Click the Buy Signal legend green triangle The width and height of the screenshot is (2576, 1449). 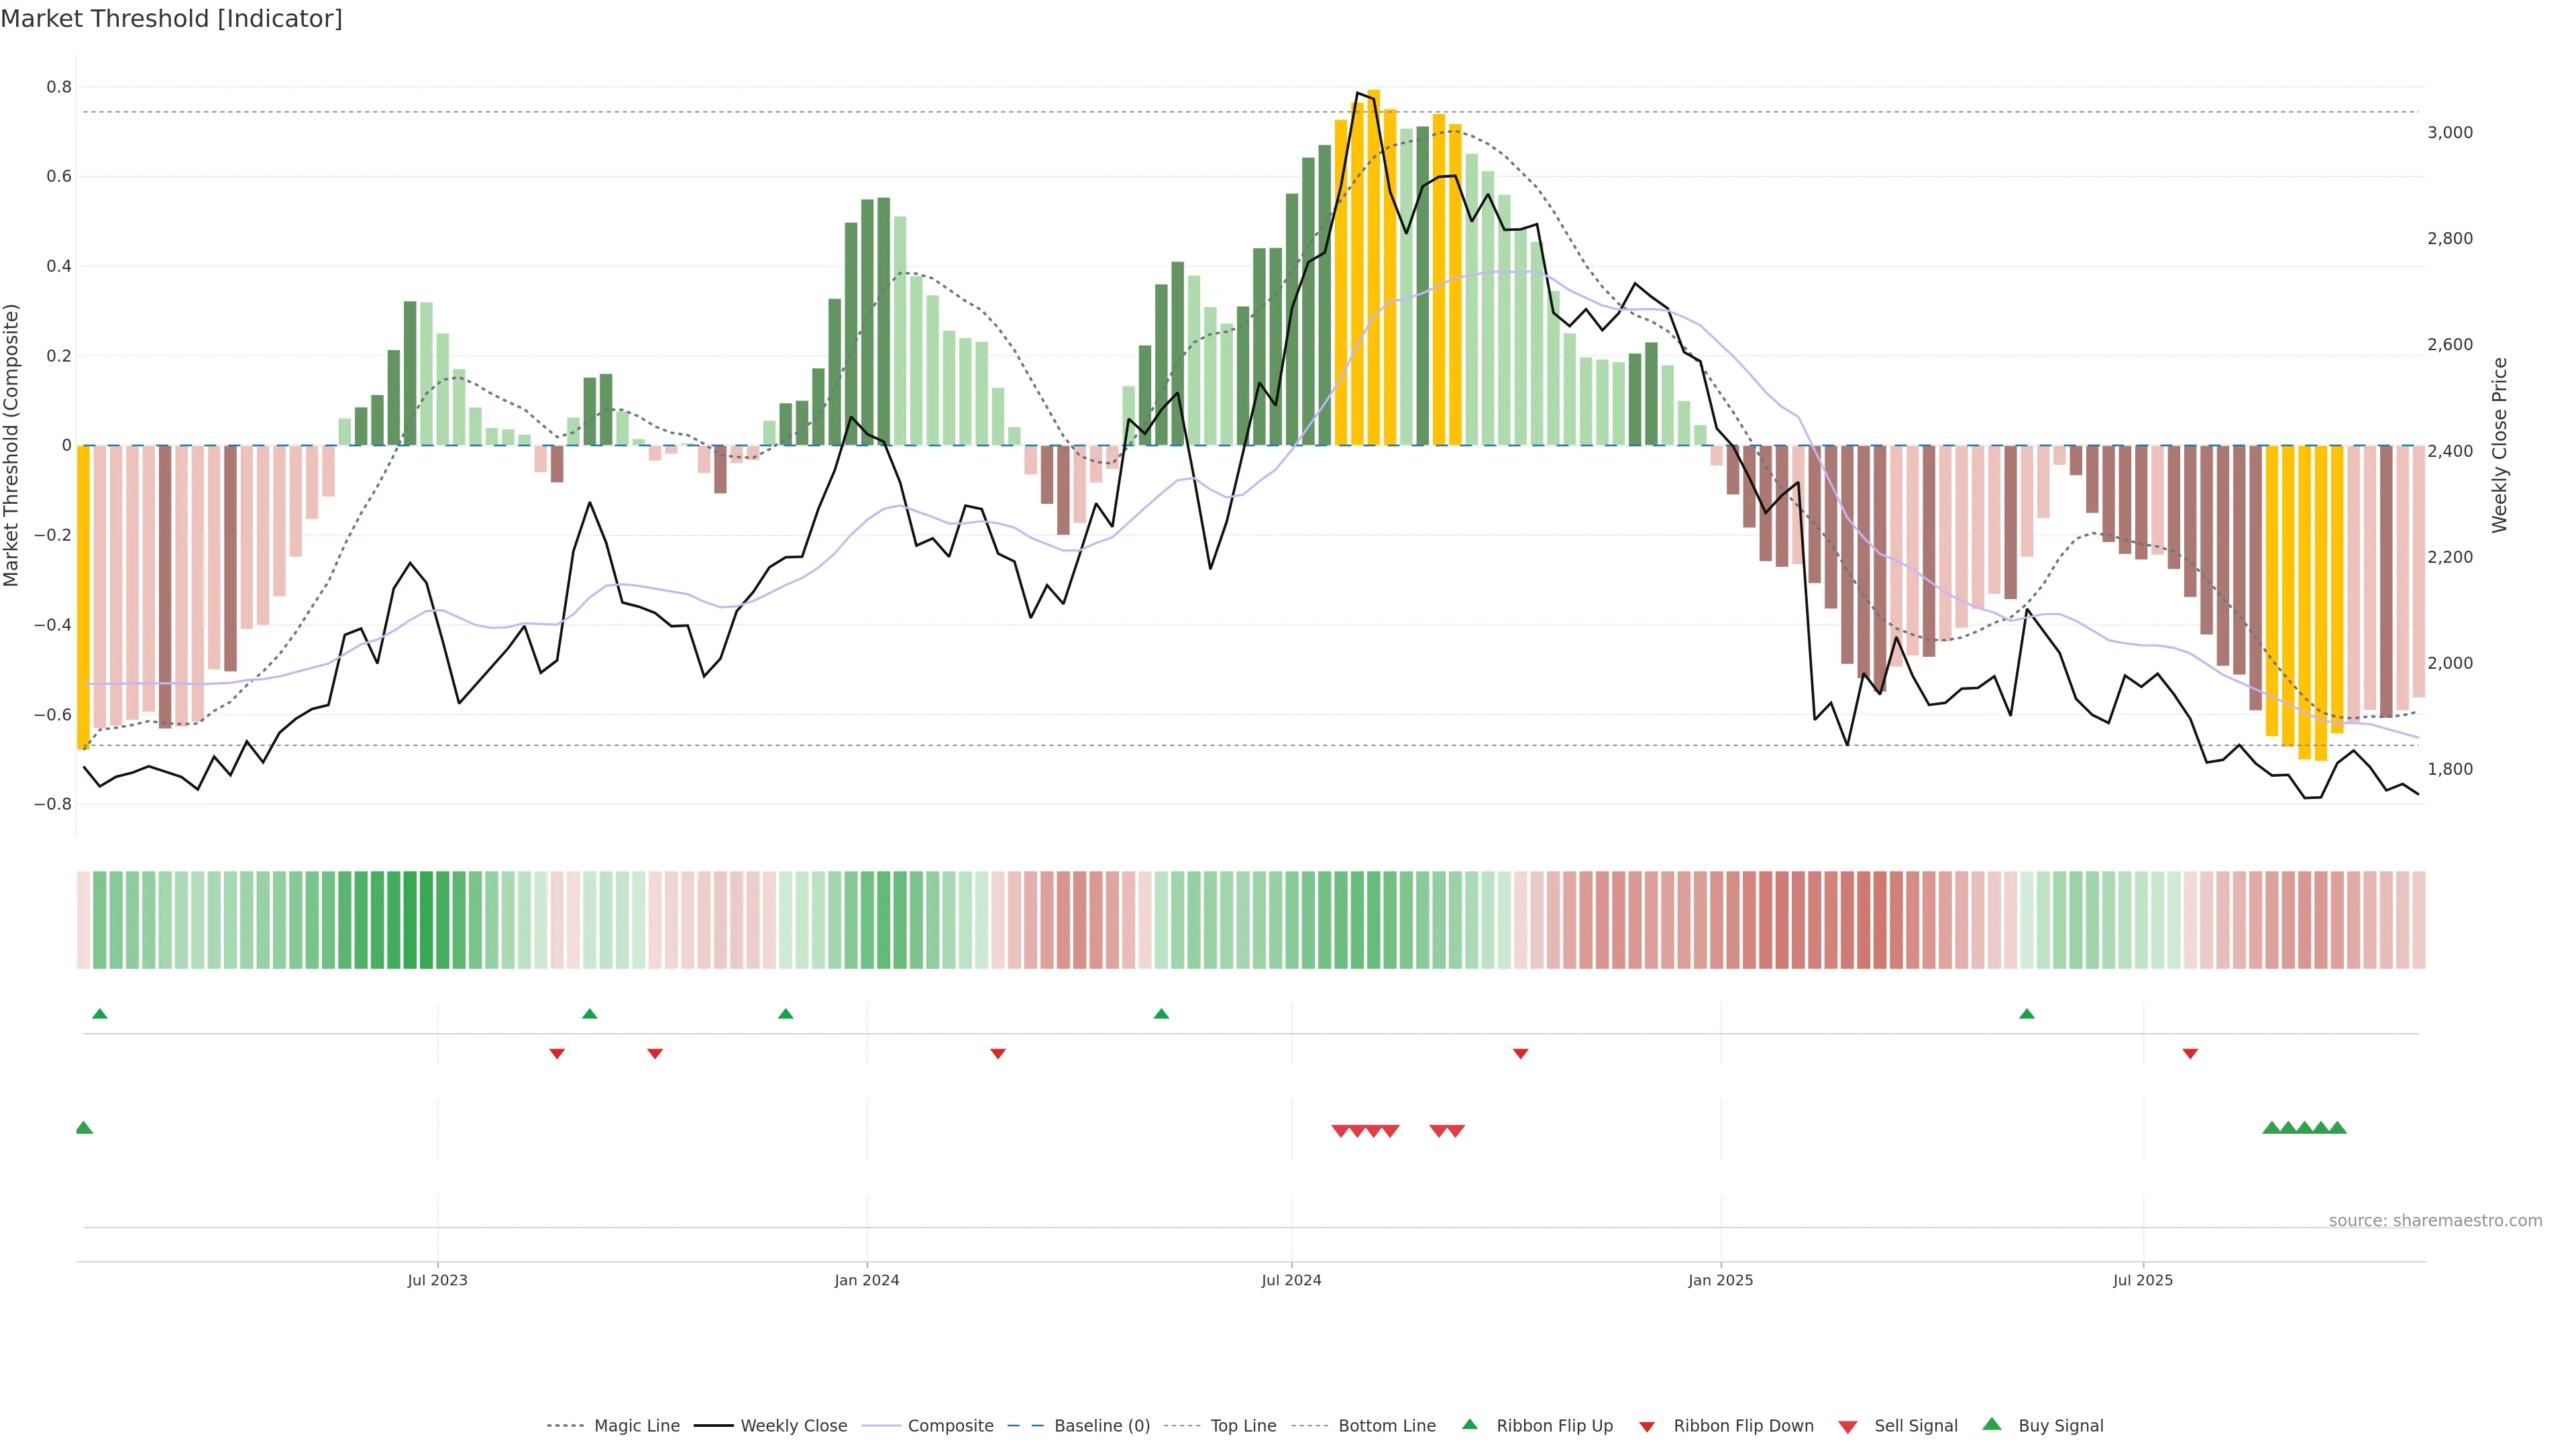(x=1992, y=1425)
